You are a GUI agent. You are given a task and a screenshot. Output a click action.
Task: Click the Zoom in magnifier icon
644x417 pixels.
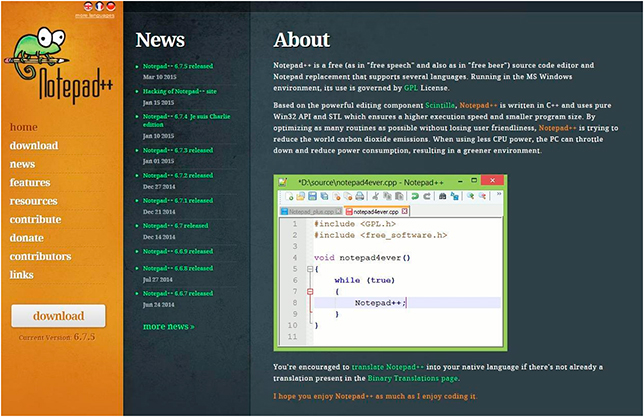(x=470, y=196)
